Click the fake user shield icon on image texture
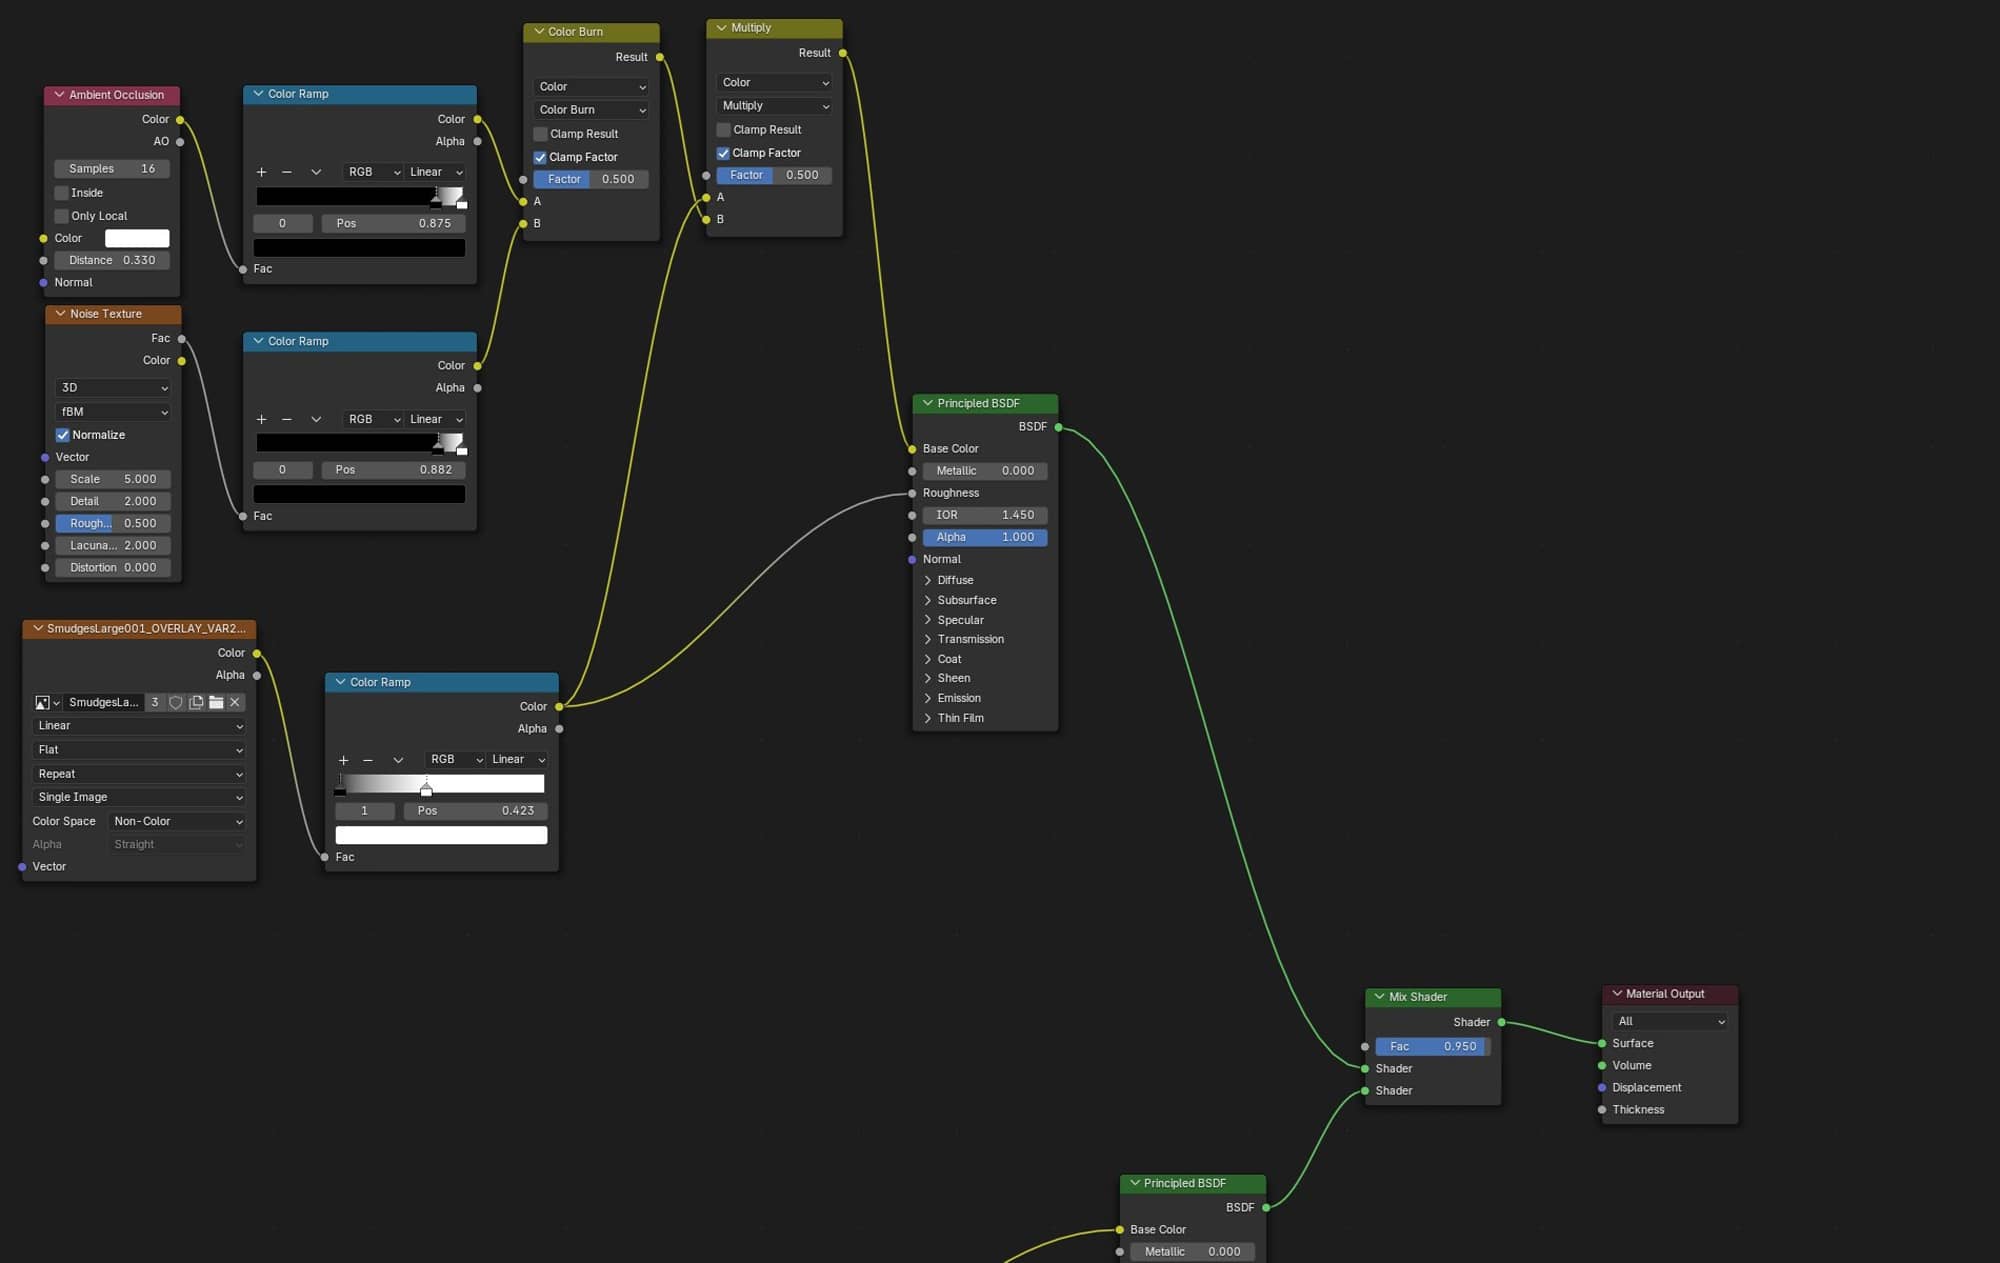Screen dimensions: 2000x1263 [176, 703]
